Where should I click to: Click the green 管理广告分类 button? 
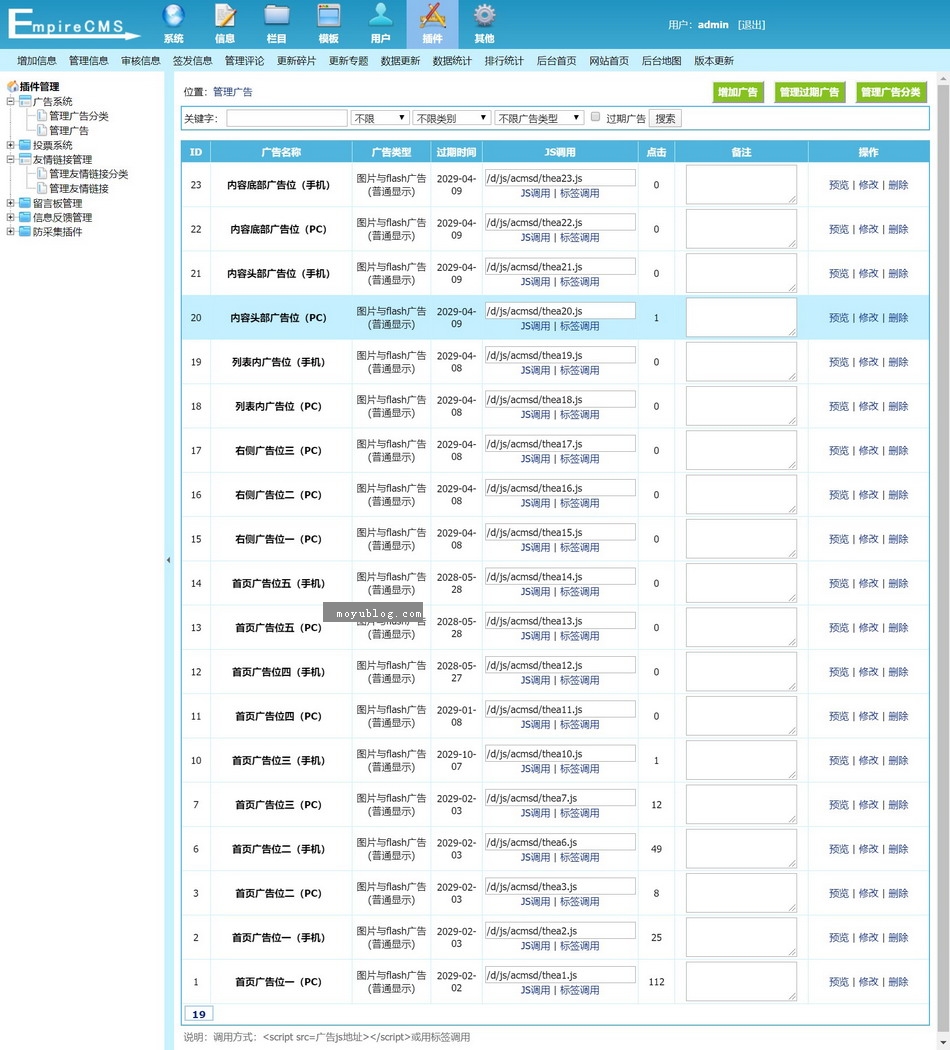[891, 92]
